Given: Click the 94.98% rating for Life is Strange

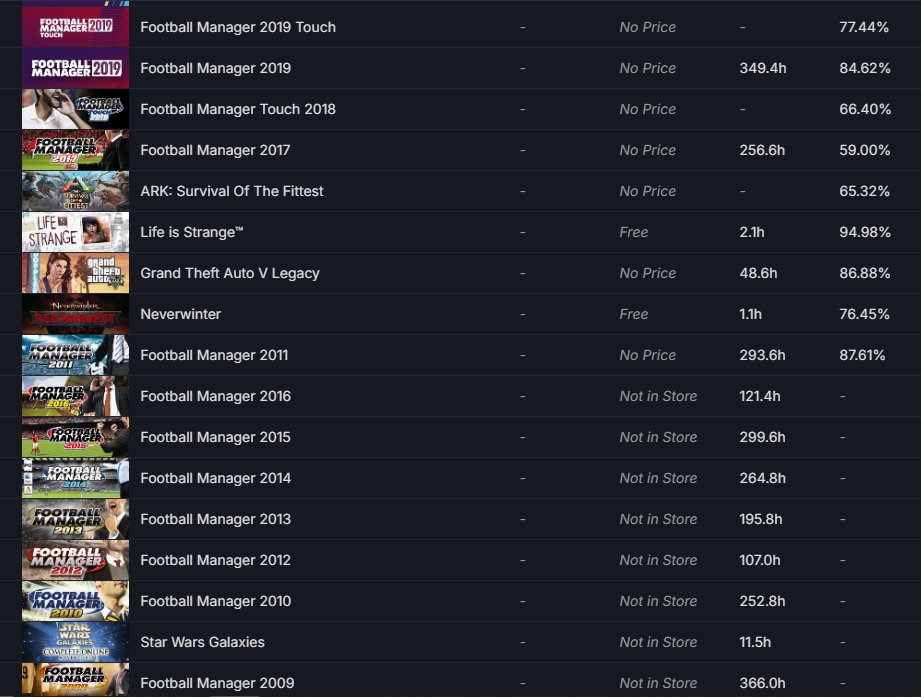Looking at the screenshot, I should (865, 232).
